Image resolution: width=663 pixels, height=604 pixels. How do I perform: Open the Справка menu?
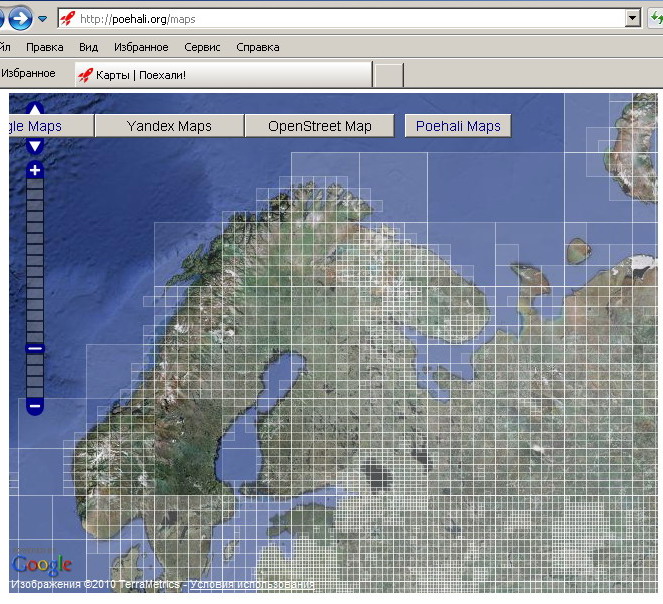tap(258, 47)
